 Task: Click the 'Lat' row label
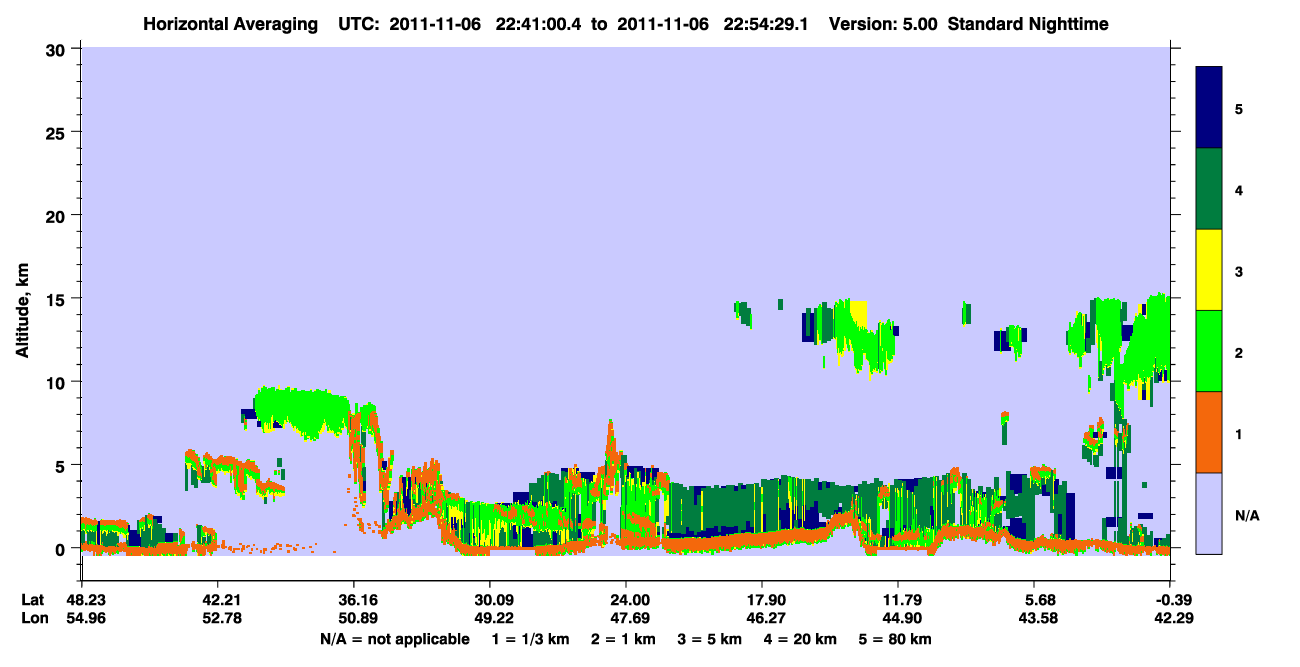33,600
